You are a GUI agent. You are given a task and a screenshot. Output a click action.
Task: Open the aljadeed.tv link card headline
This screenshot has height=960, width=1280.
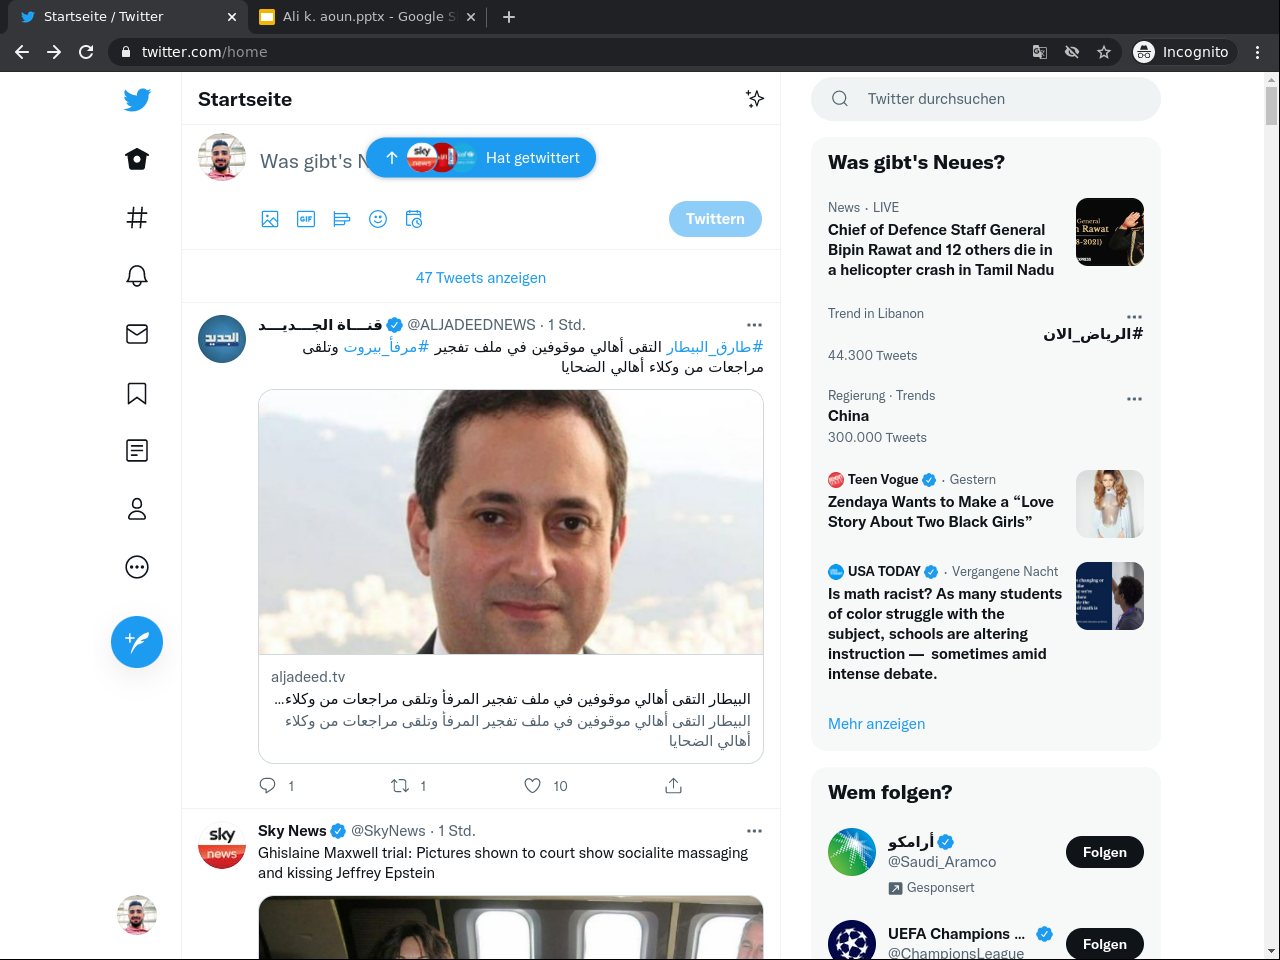[x=512, y=699]
